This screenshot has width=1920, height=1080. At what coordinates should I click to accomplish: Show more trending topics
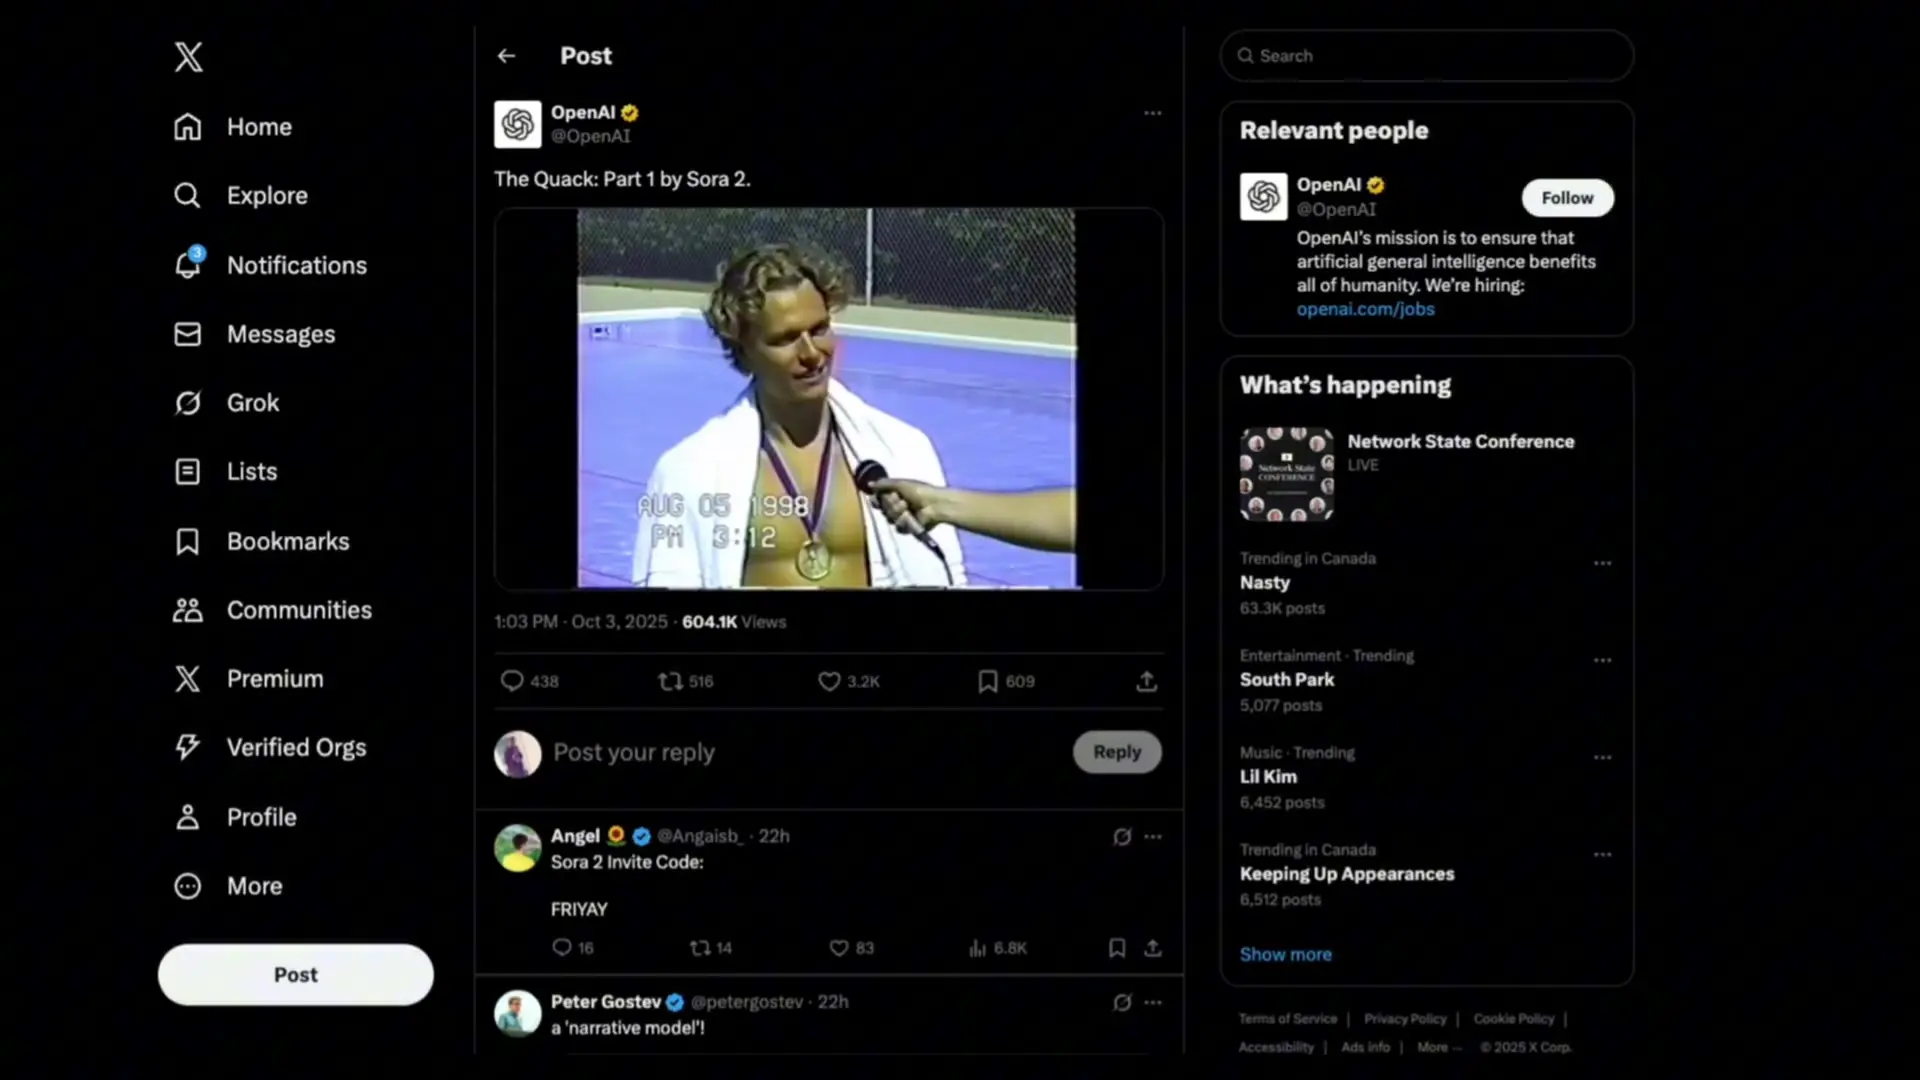(1285, 954)
